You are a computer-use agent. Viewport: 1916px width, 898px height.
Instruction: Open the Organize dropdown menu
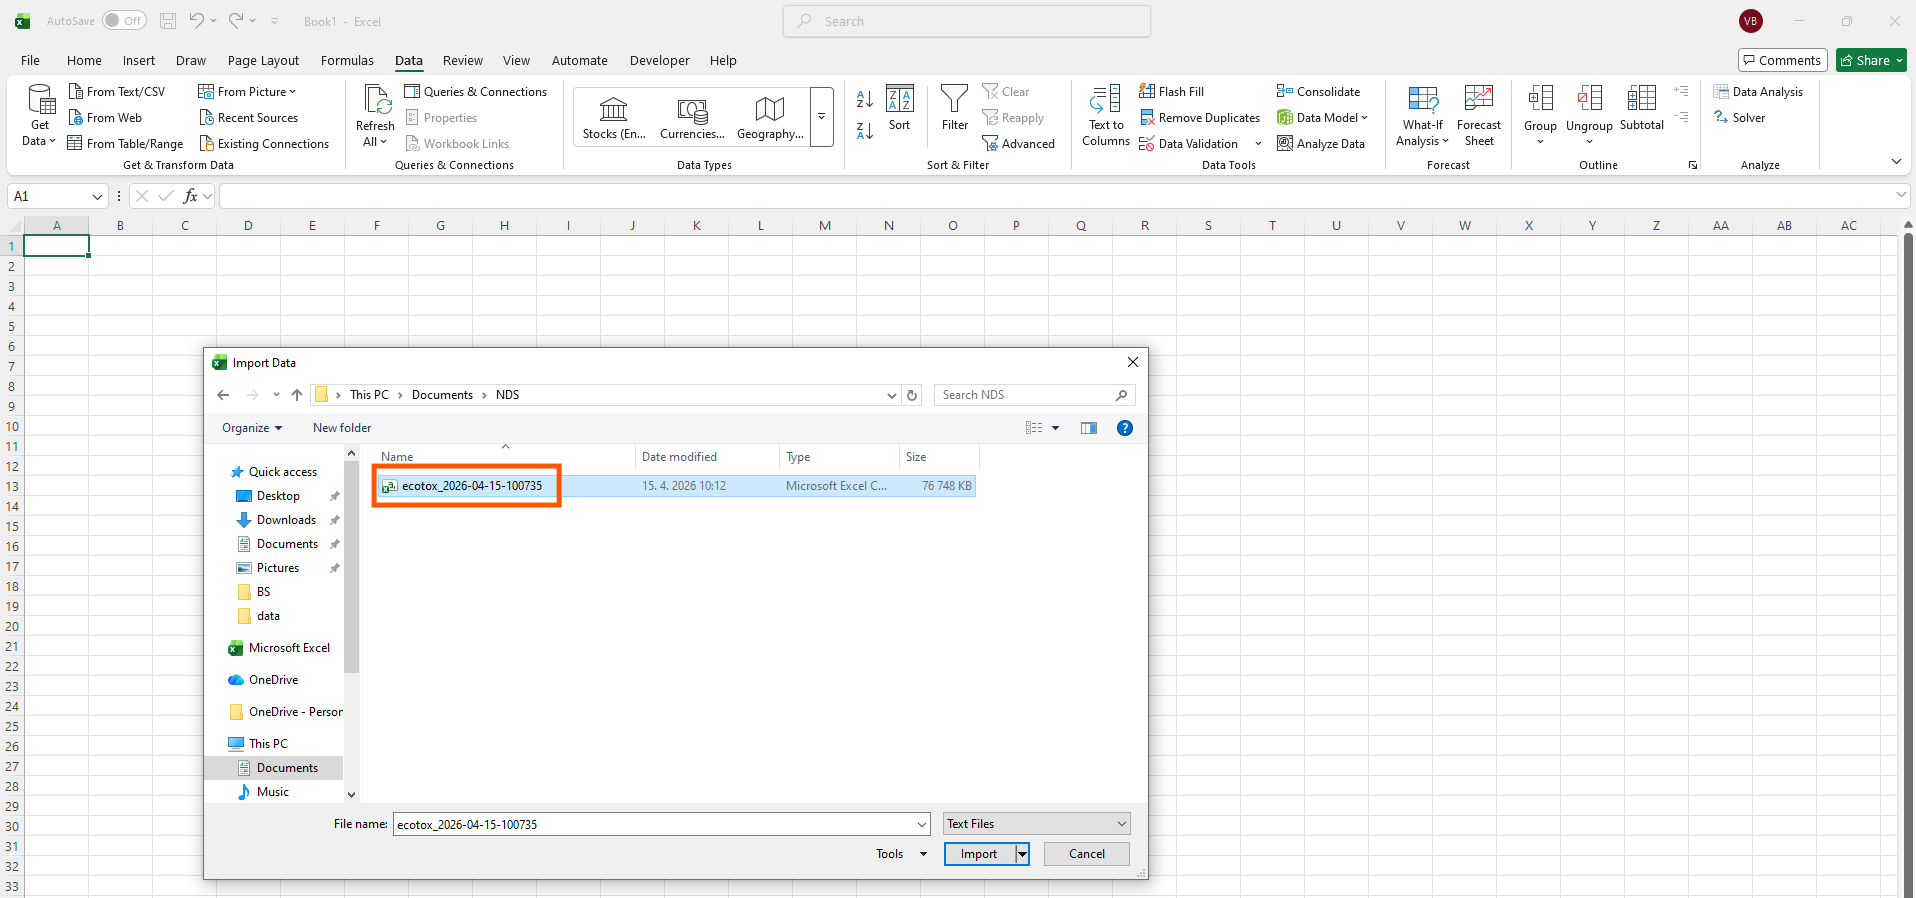[251, 428]
